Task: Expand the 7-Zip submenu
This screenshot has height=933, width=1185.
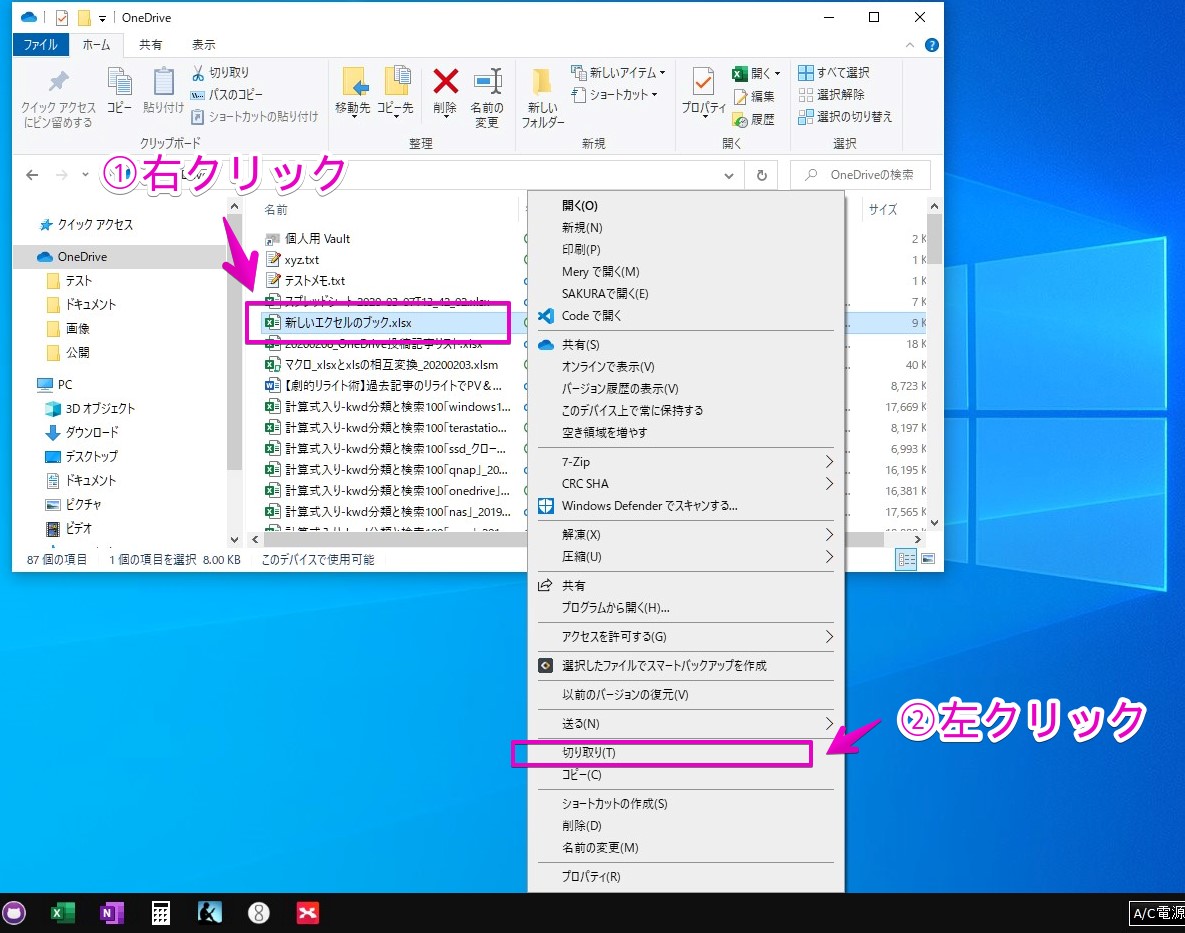Action: 829,462
